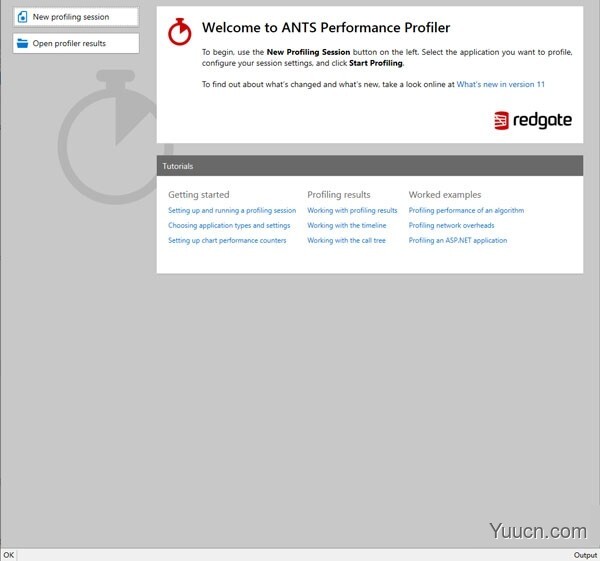
Task: Click the Profiling results heading
Action: [339, 194]
